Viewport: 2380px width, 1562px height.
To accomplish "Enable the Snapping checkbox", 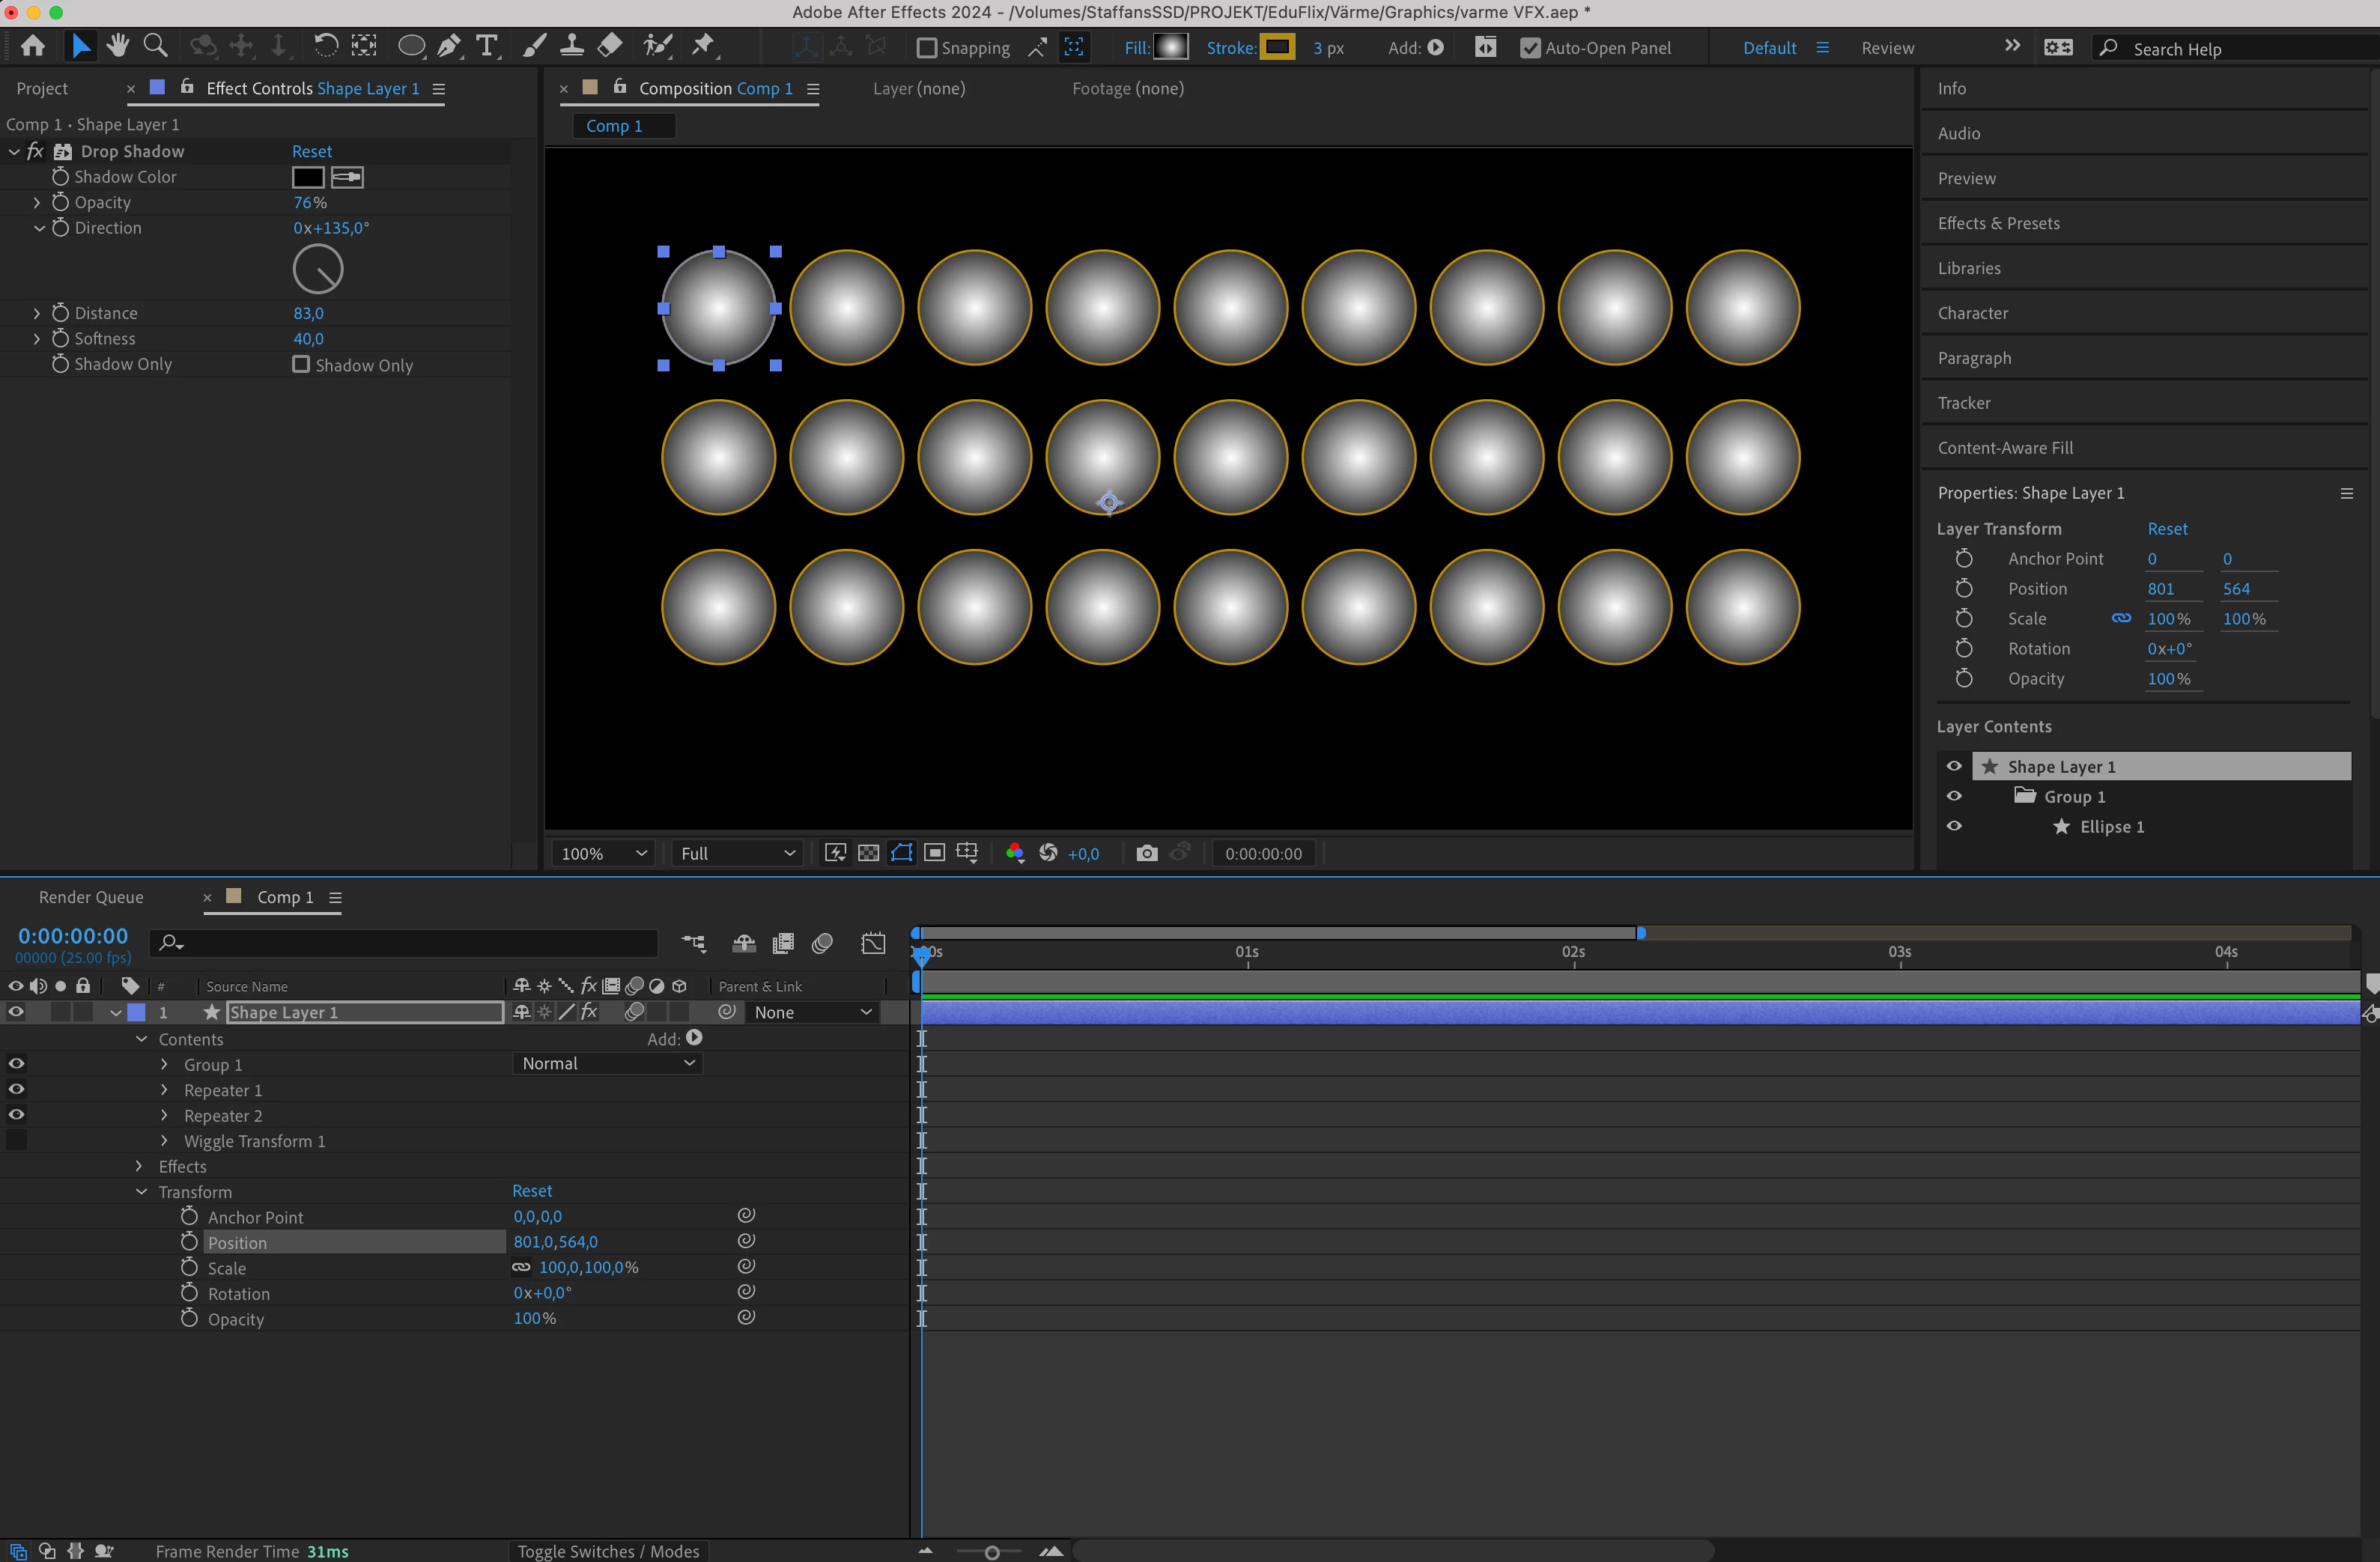I will pos(927,48).
